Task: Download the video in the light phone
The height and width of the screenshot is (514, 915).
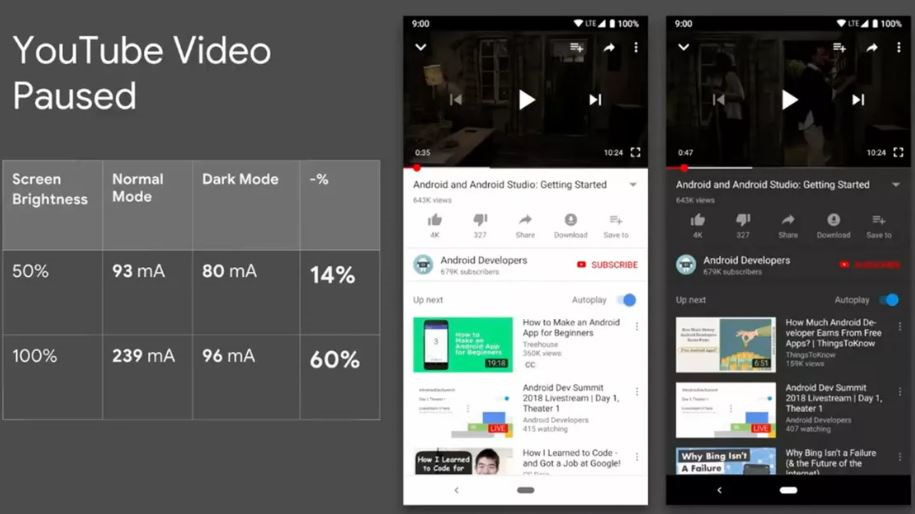Action: pyautogui.click(x=571, y=225)
